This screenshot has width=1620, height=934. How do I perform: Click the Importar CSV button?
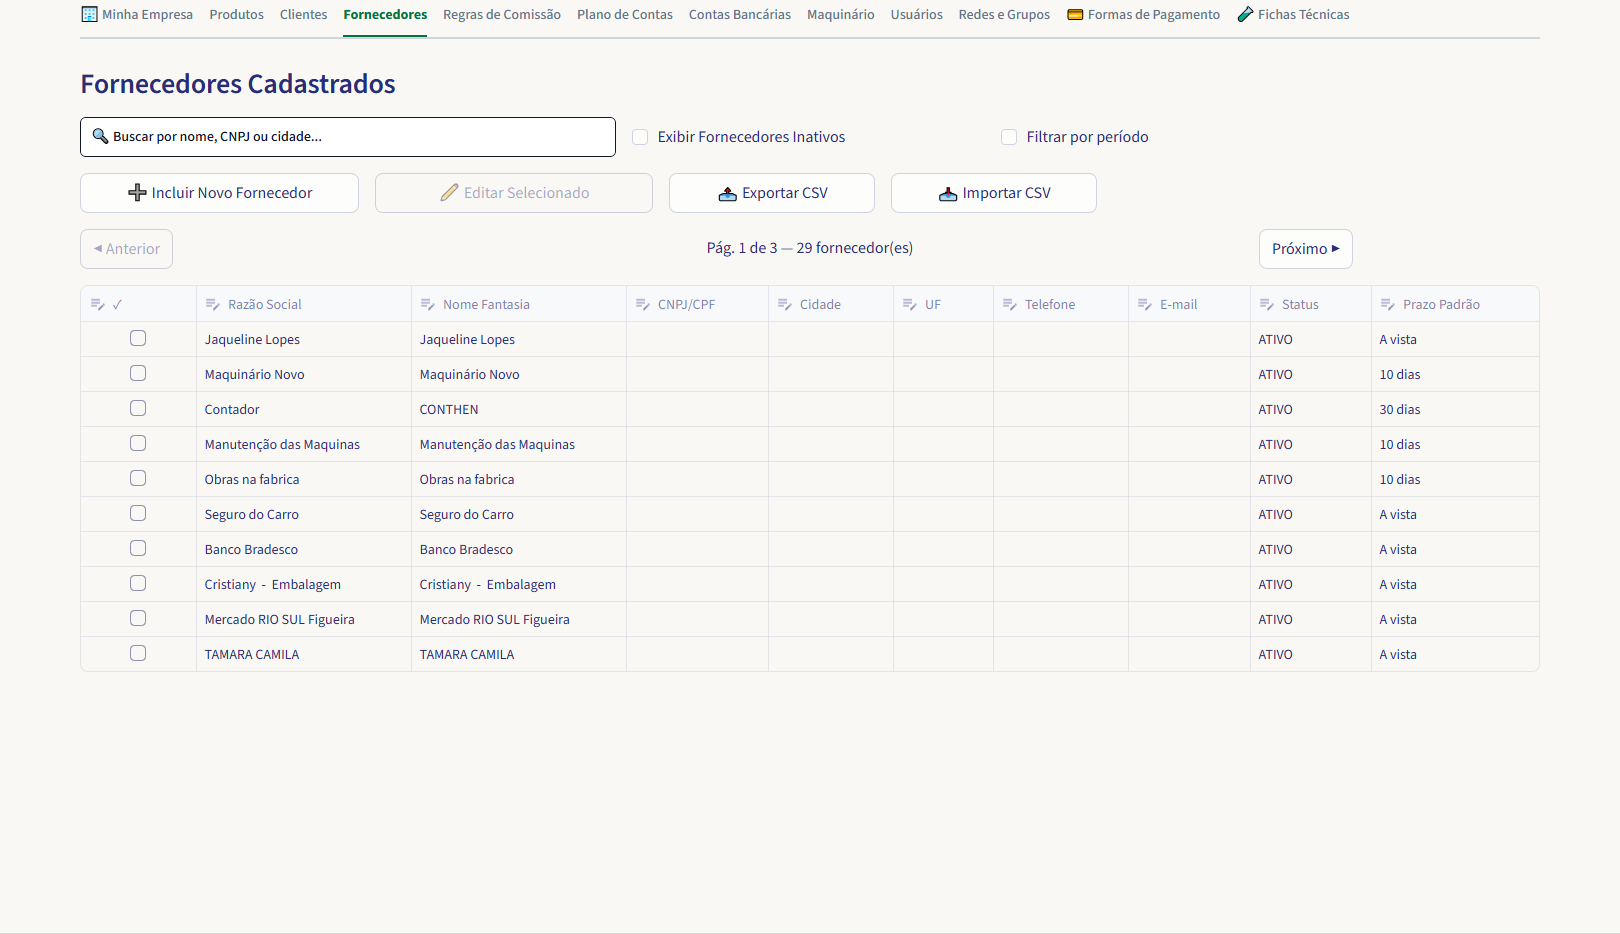click(x=994, y=193)
